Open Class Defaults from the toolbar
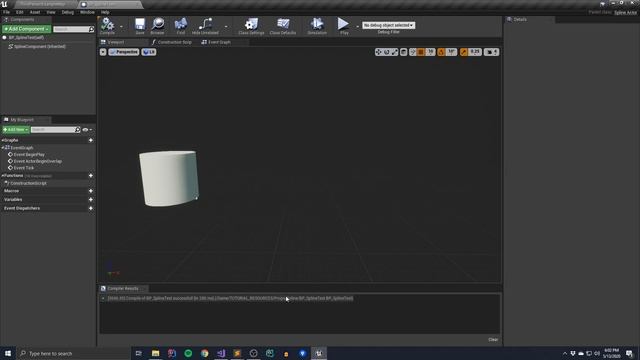 (283, 25)
